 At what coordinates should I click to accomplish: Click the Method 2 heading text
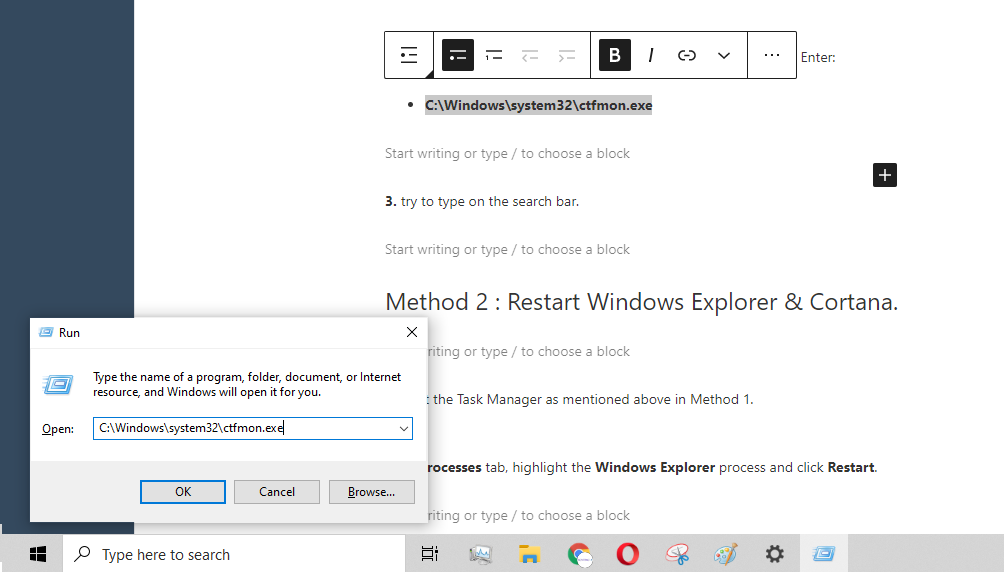(x=642, y=302)
